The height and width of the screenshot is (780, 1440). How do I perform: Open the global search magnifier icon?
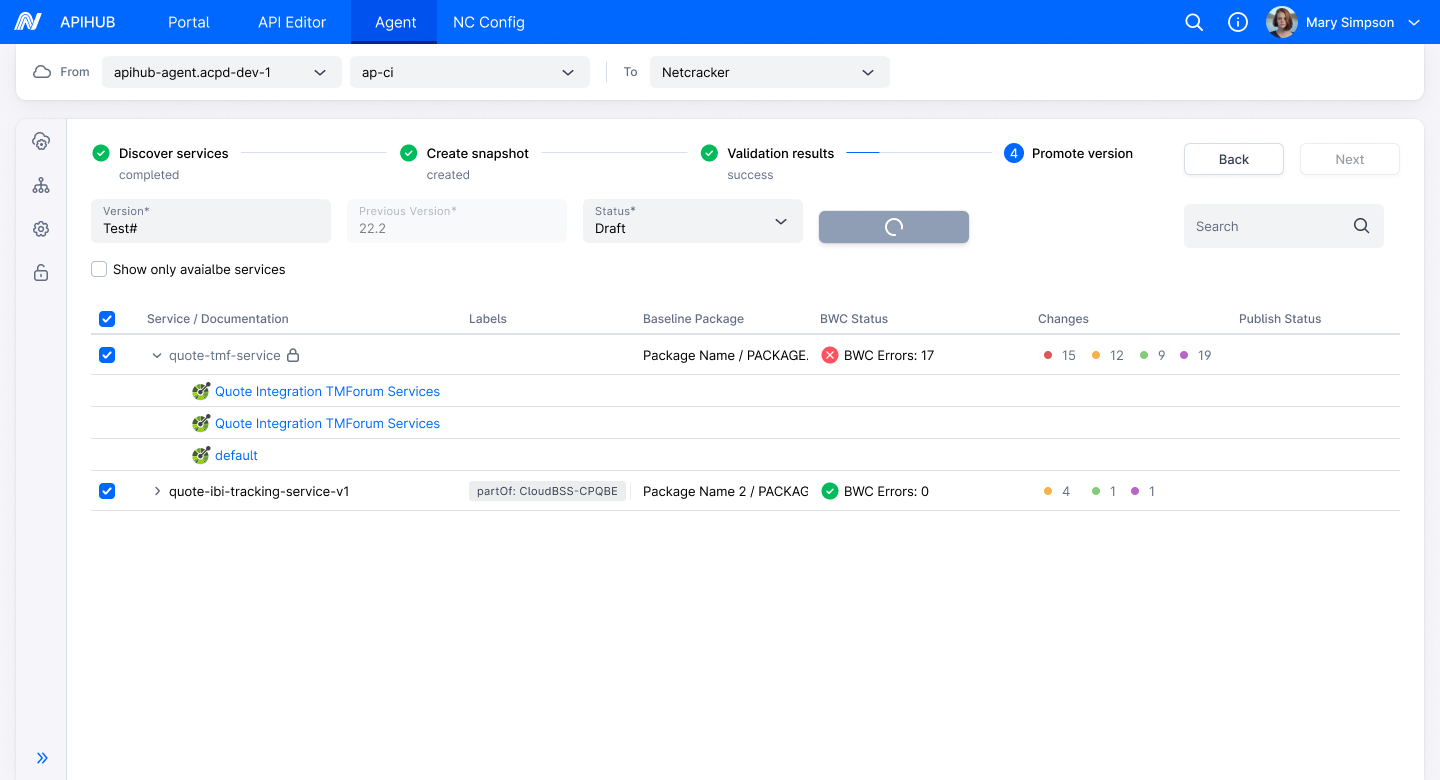1194,22
